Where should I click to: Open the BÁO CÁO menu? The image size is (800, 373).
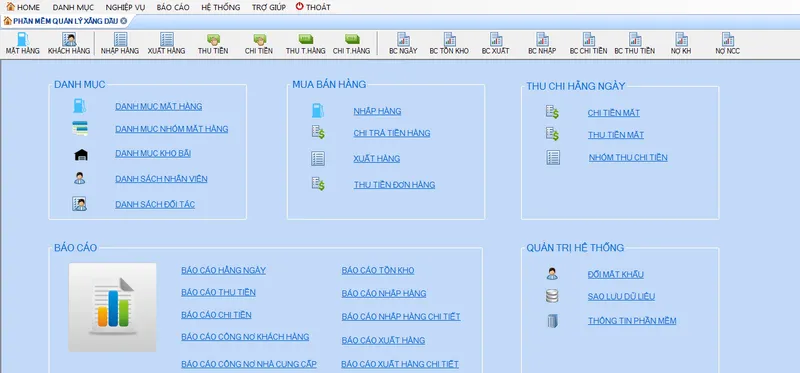click(173, 7)
